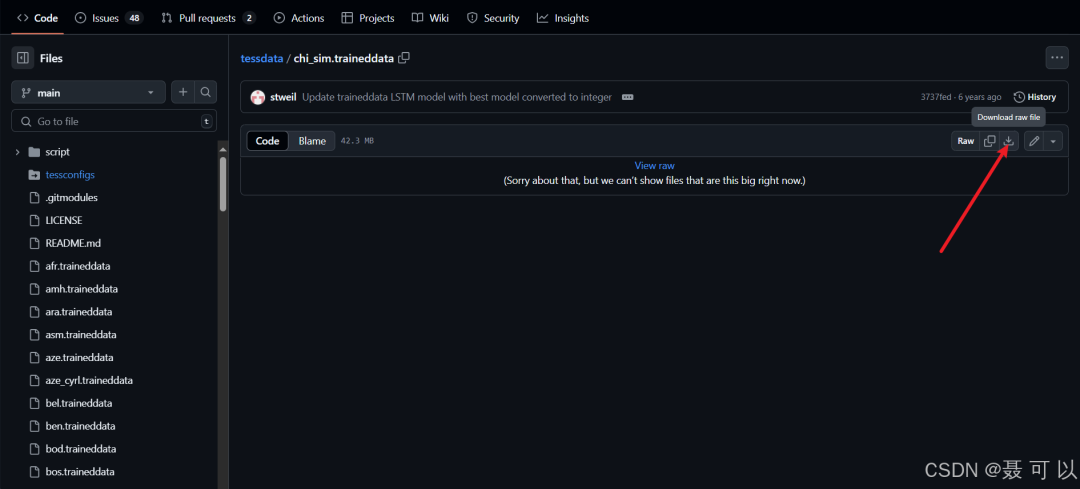This screenshot has height=489, width=1080.
Task: Select amh.traineddata file
Action: (81, 289)
